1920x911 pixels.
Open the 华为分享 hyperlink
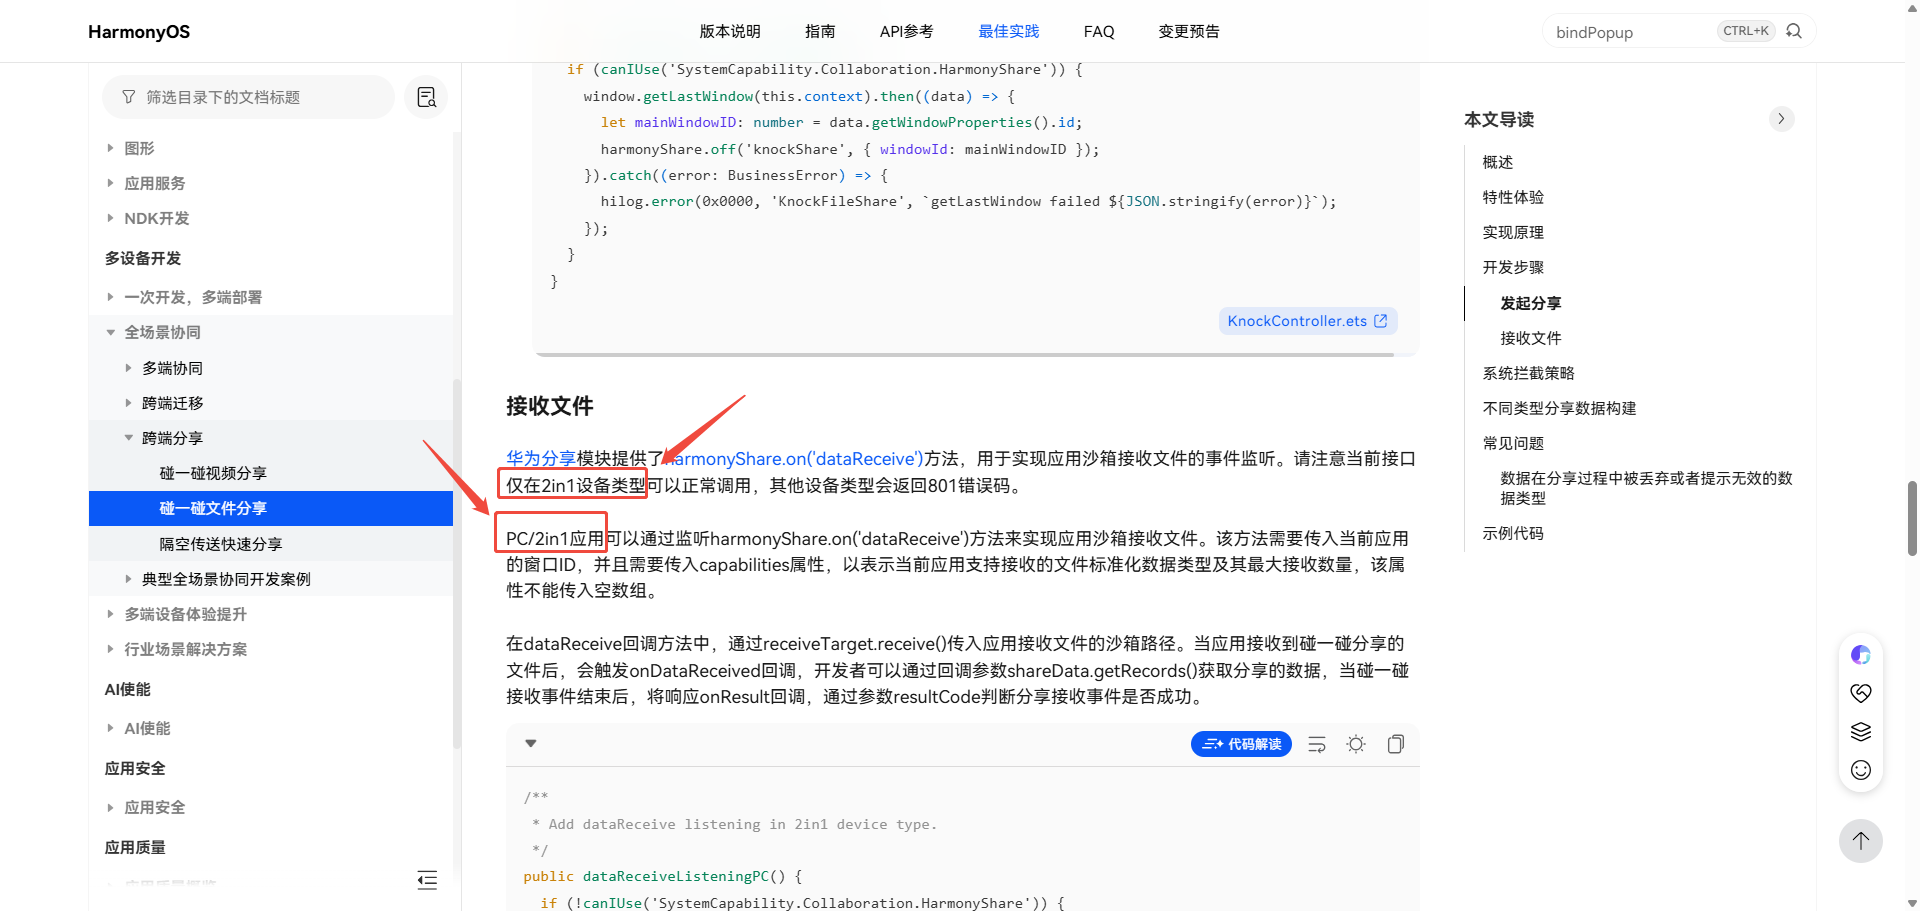pos(541,459)
